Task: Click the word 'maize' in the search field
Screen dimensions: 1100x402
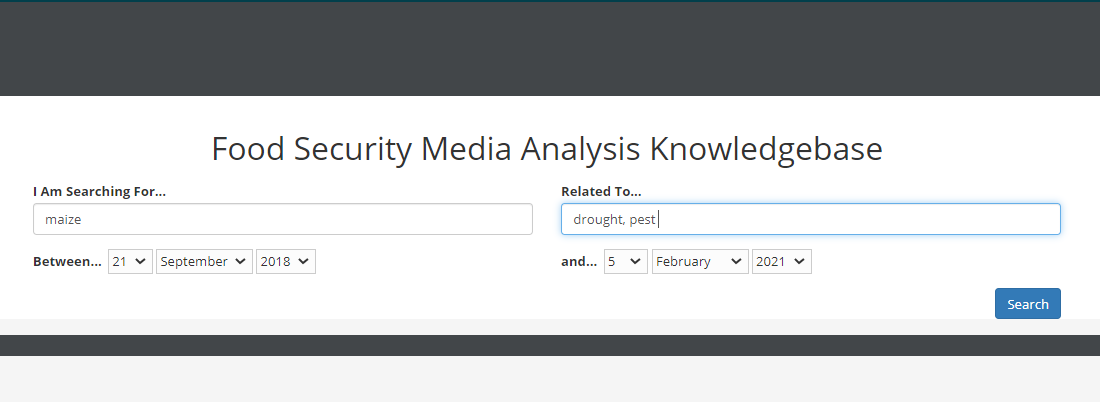Action: pyautogui.click(x=63, y=219)
